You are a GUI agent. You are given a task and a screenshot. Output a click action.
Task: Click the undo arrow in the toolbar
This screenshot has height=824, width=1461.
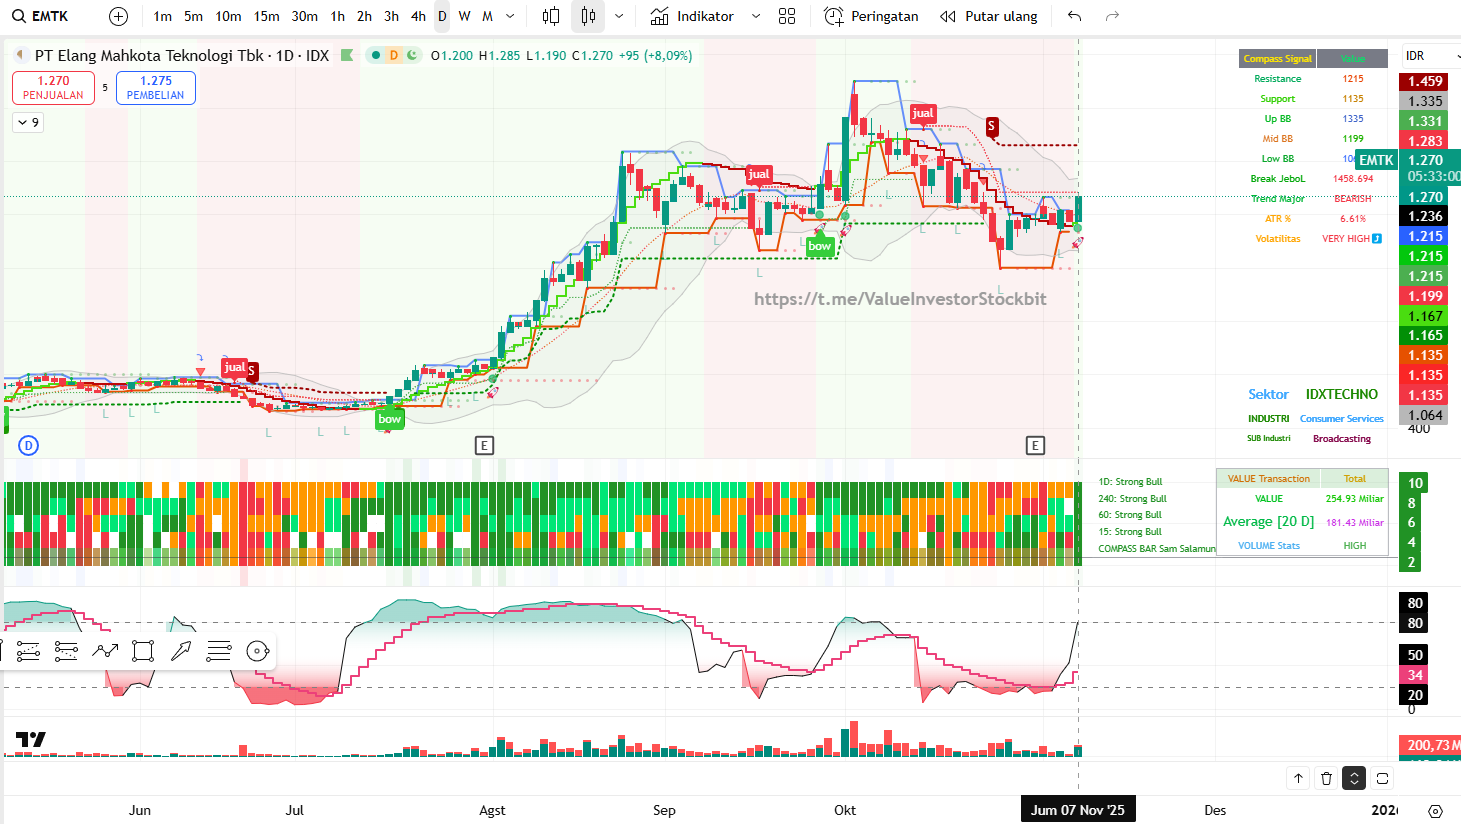[x=1074, y=16]
